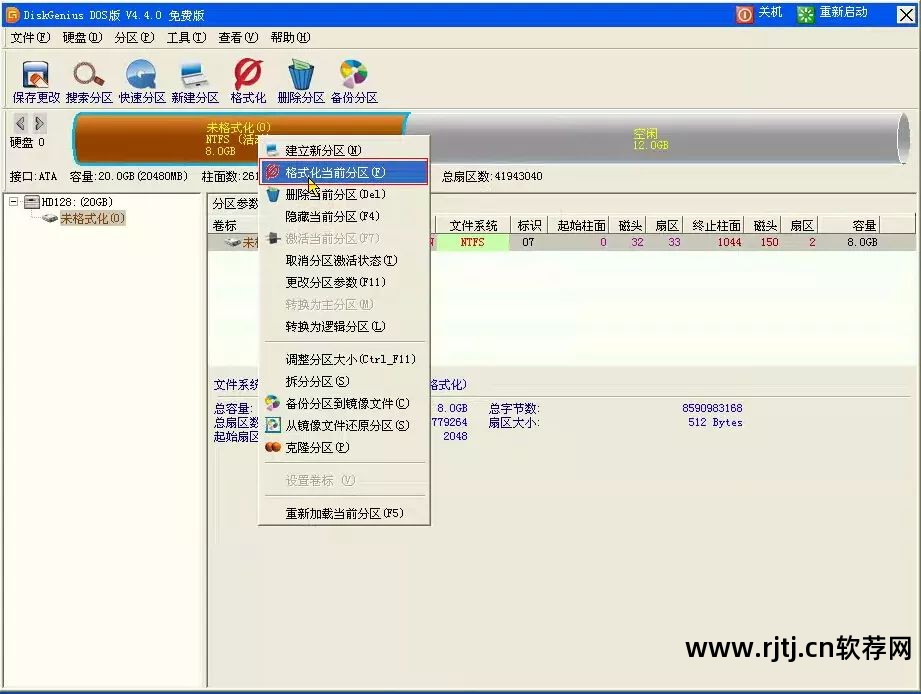Click the Format (格式化) toolbar icon
The width and height of the screenshot is (921, 694).
point(248,82)
